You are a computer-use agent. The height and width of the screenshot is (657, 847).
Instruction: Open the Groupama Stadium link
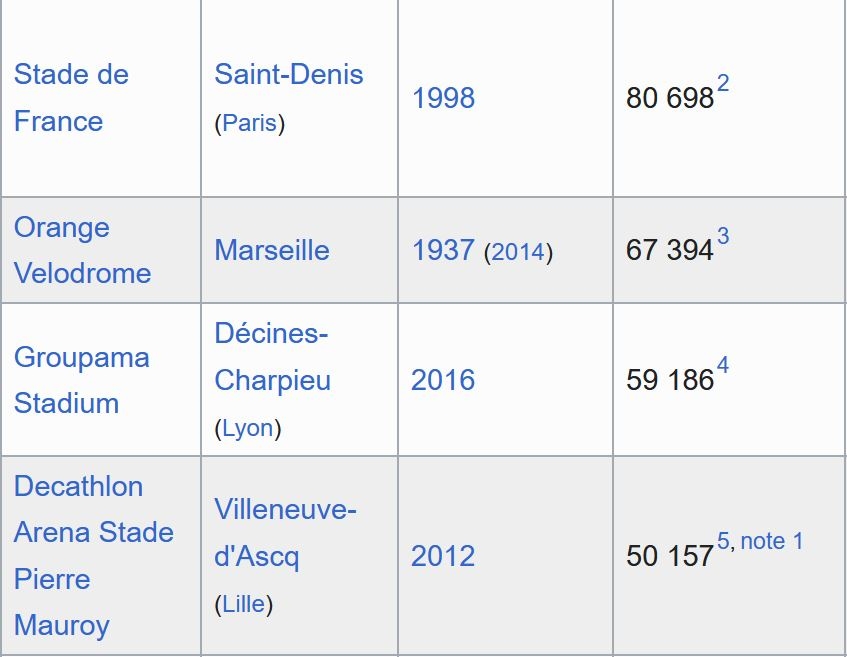(81, 380)
